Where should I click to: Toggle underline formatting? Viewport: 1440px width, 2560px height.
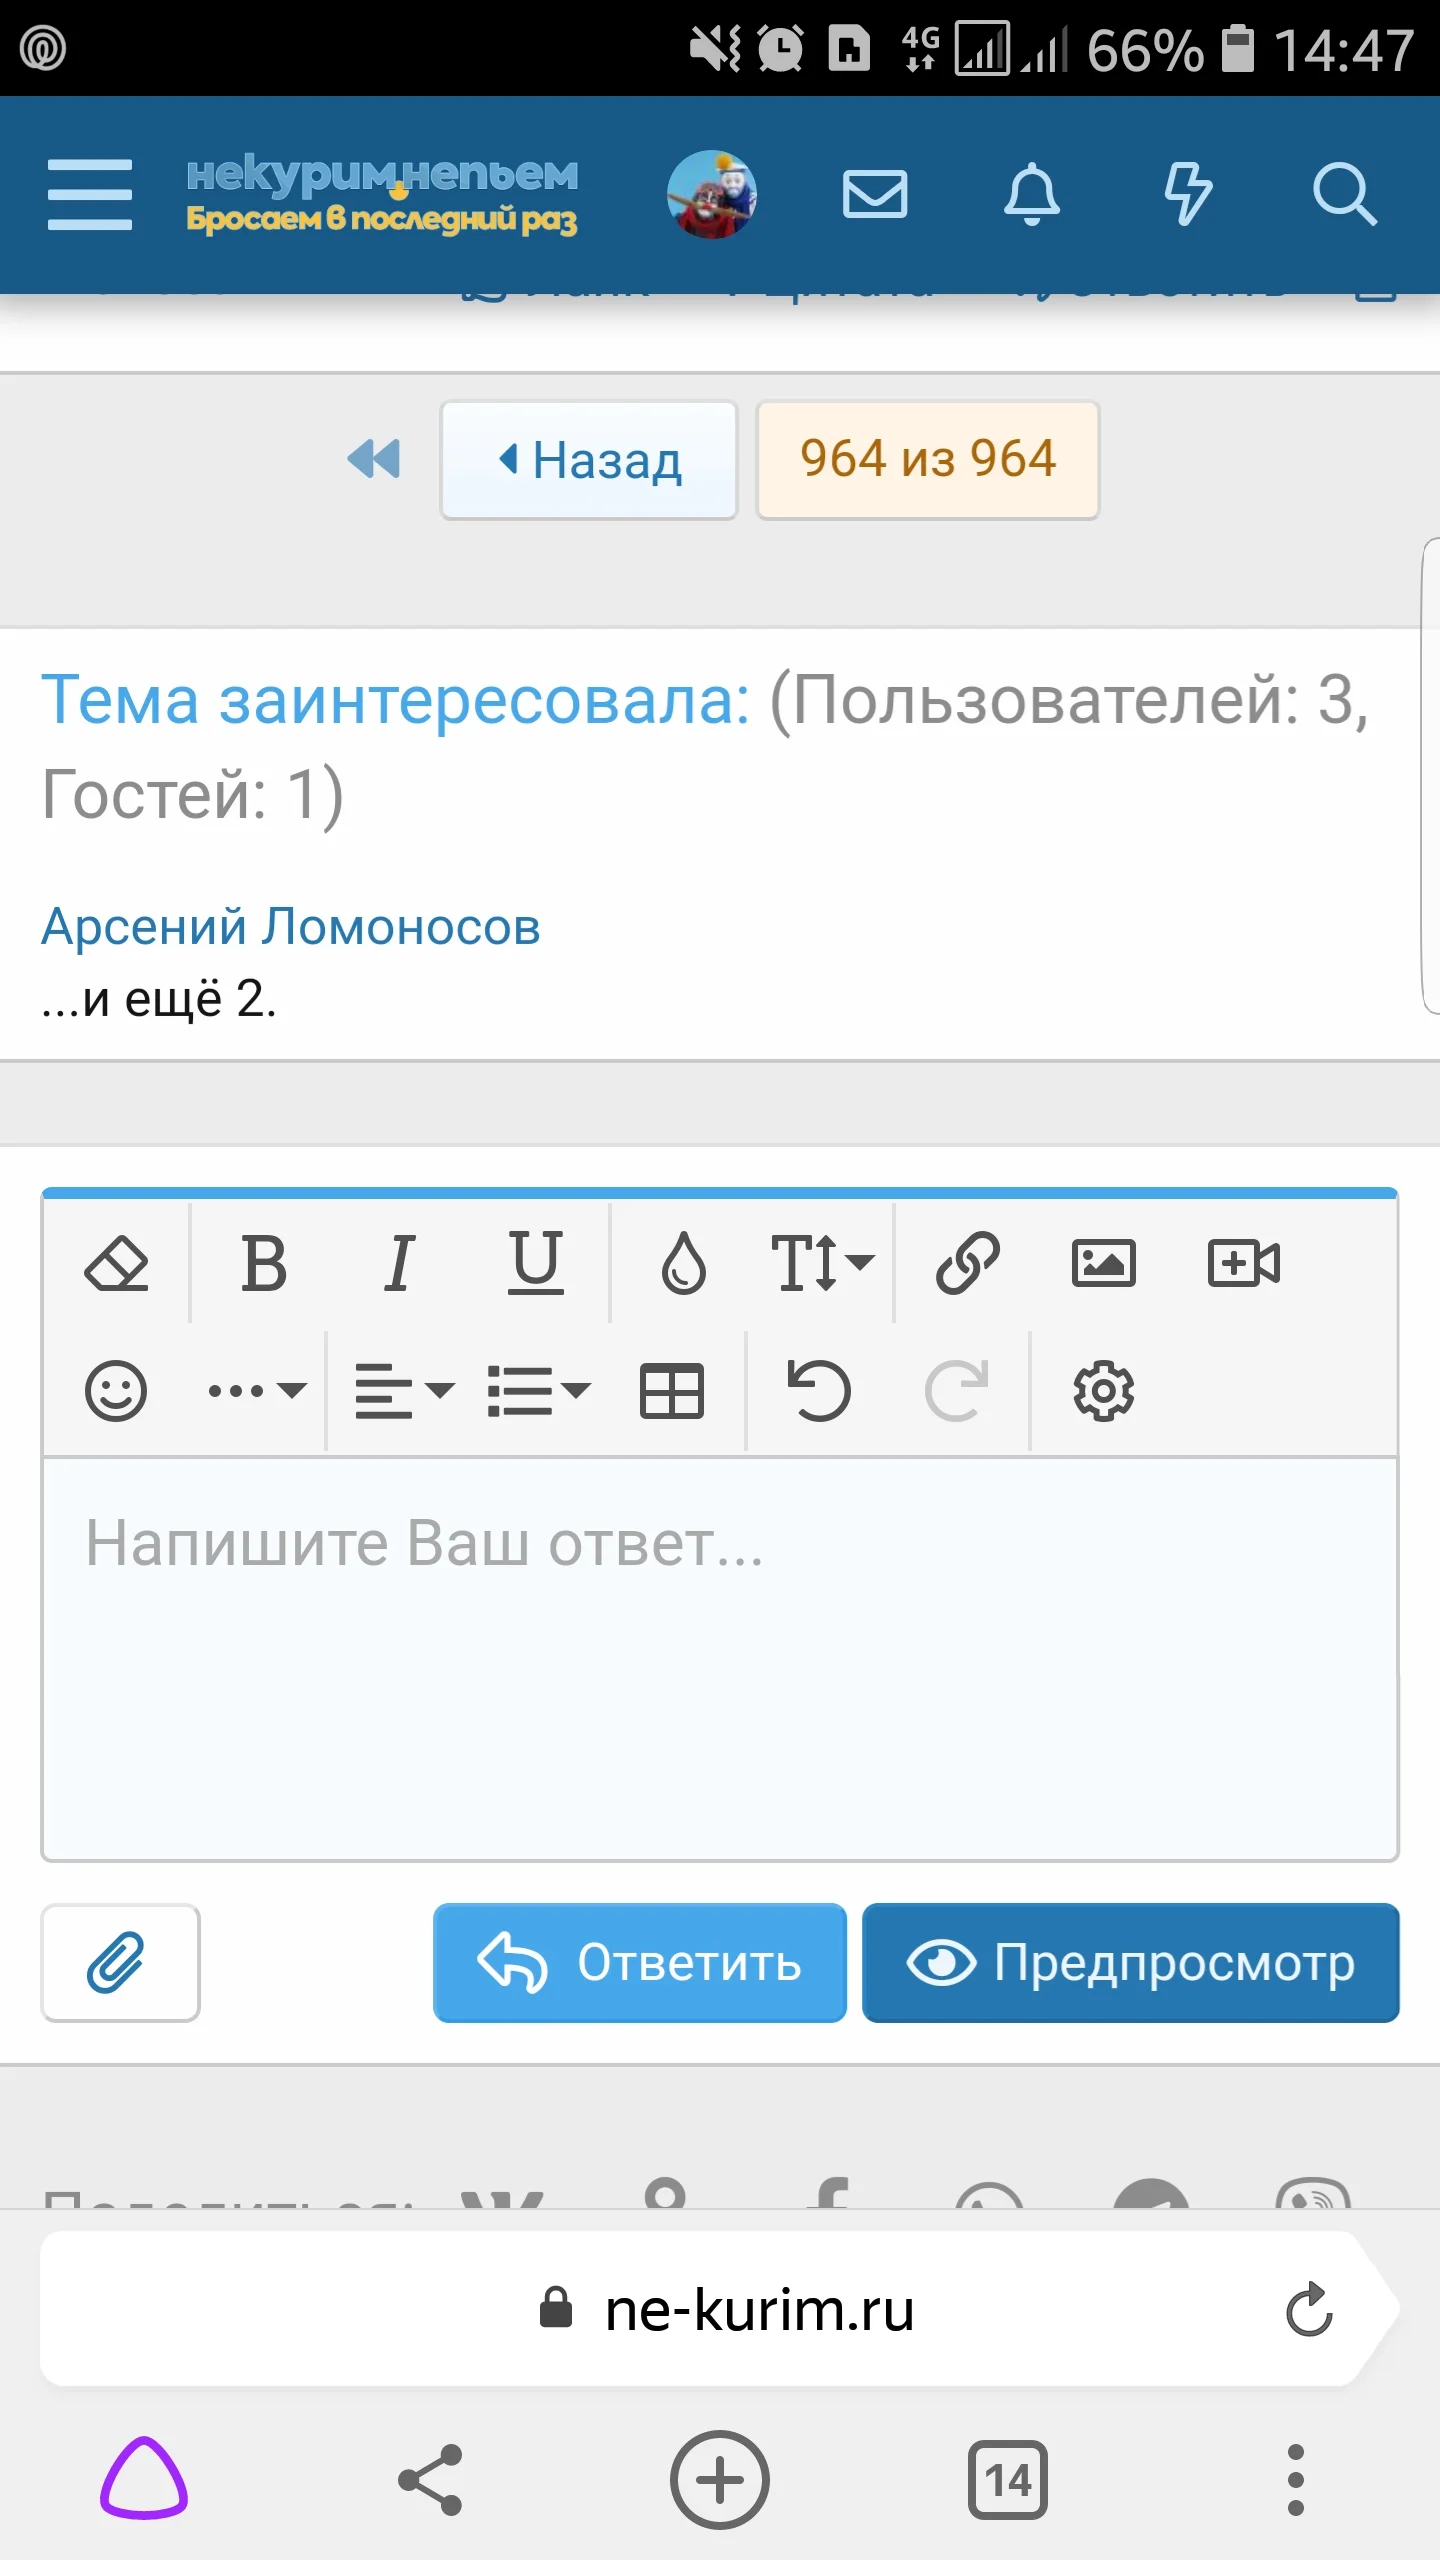535,1262
